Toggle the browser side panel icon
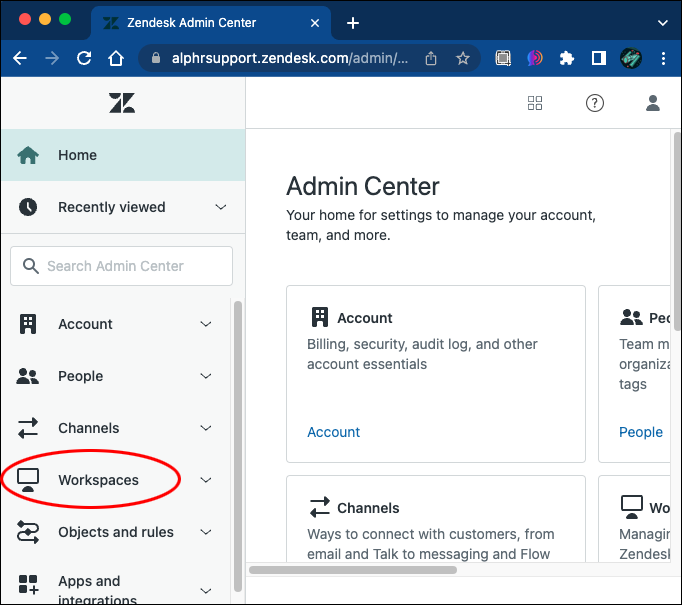The height and width of the screenshot is (605, 682). [599, 58]
